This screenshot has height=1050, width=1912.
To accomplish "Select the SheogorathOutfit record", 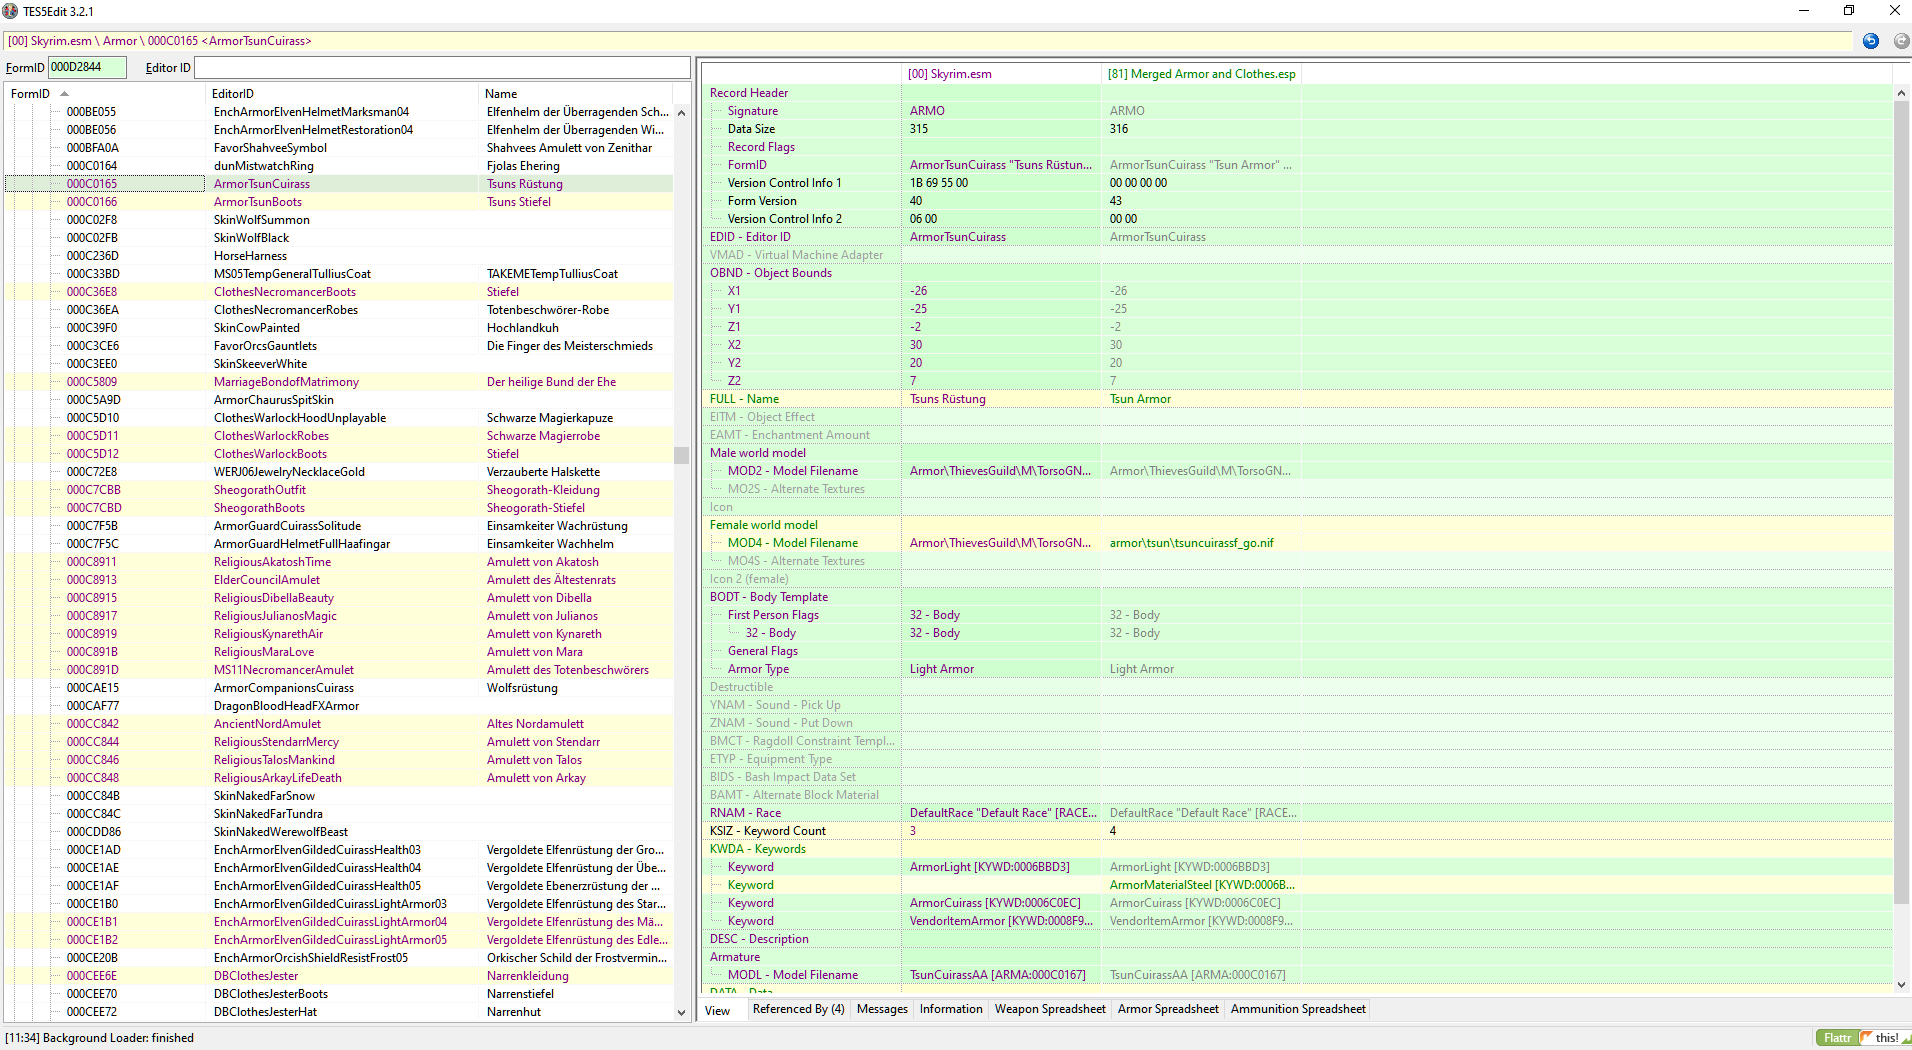I will coord(339,490).
